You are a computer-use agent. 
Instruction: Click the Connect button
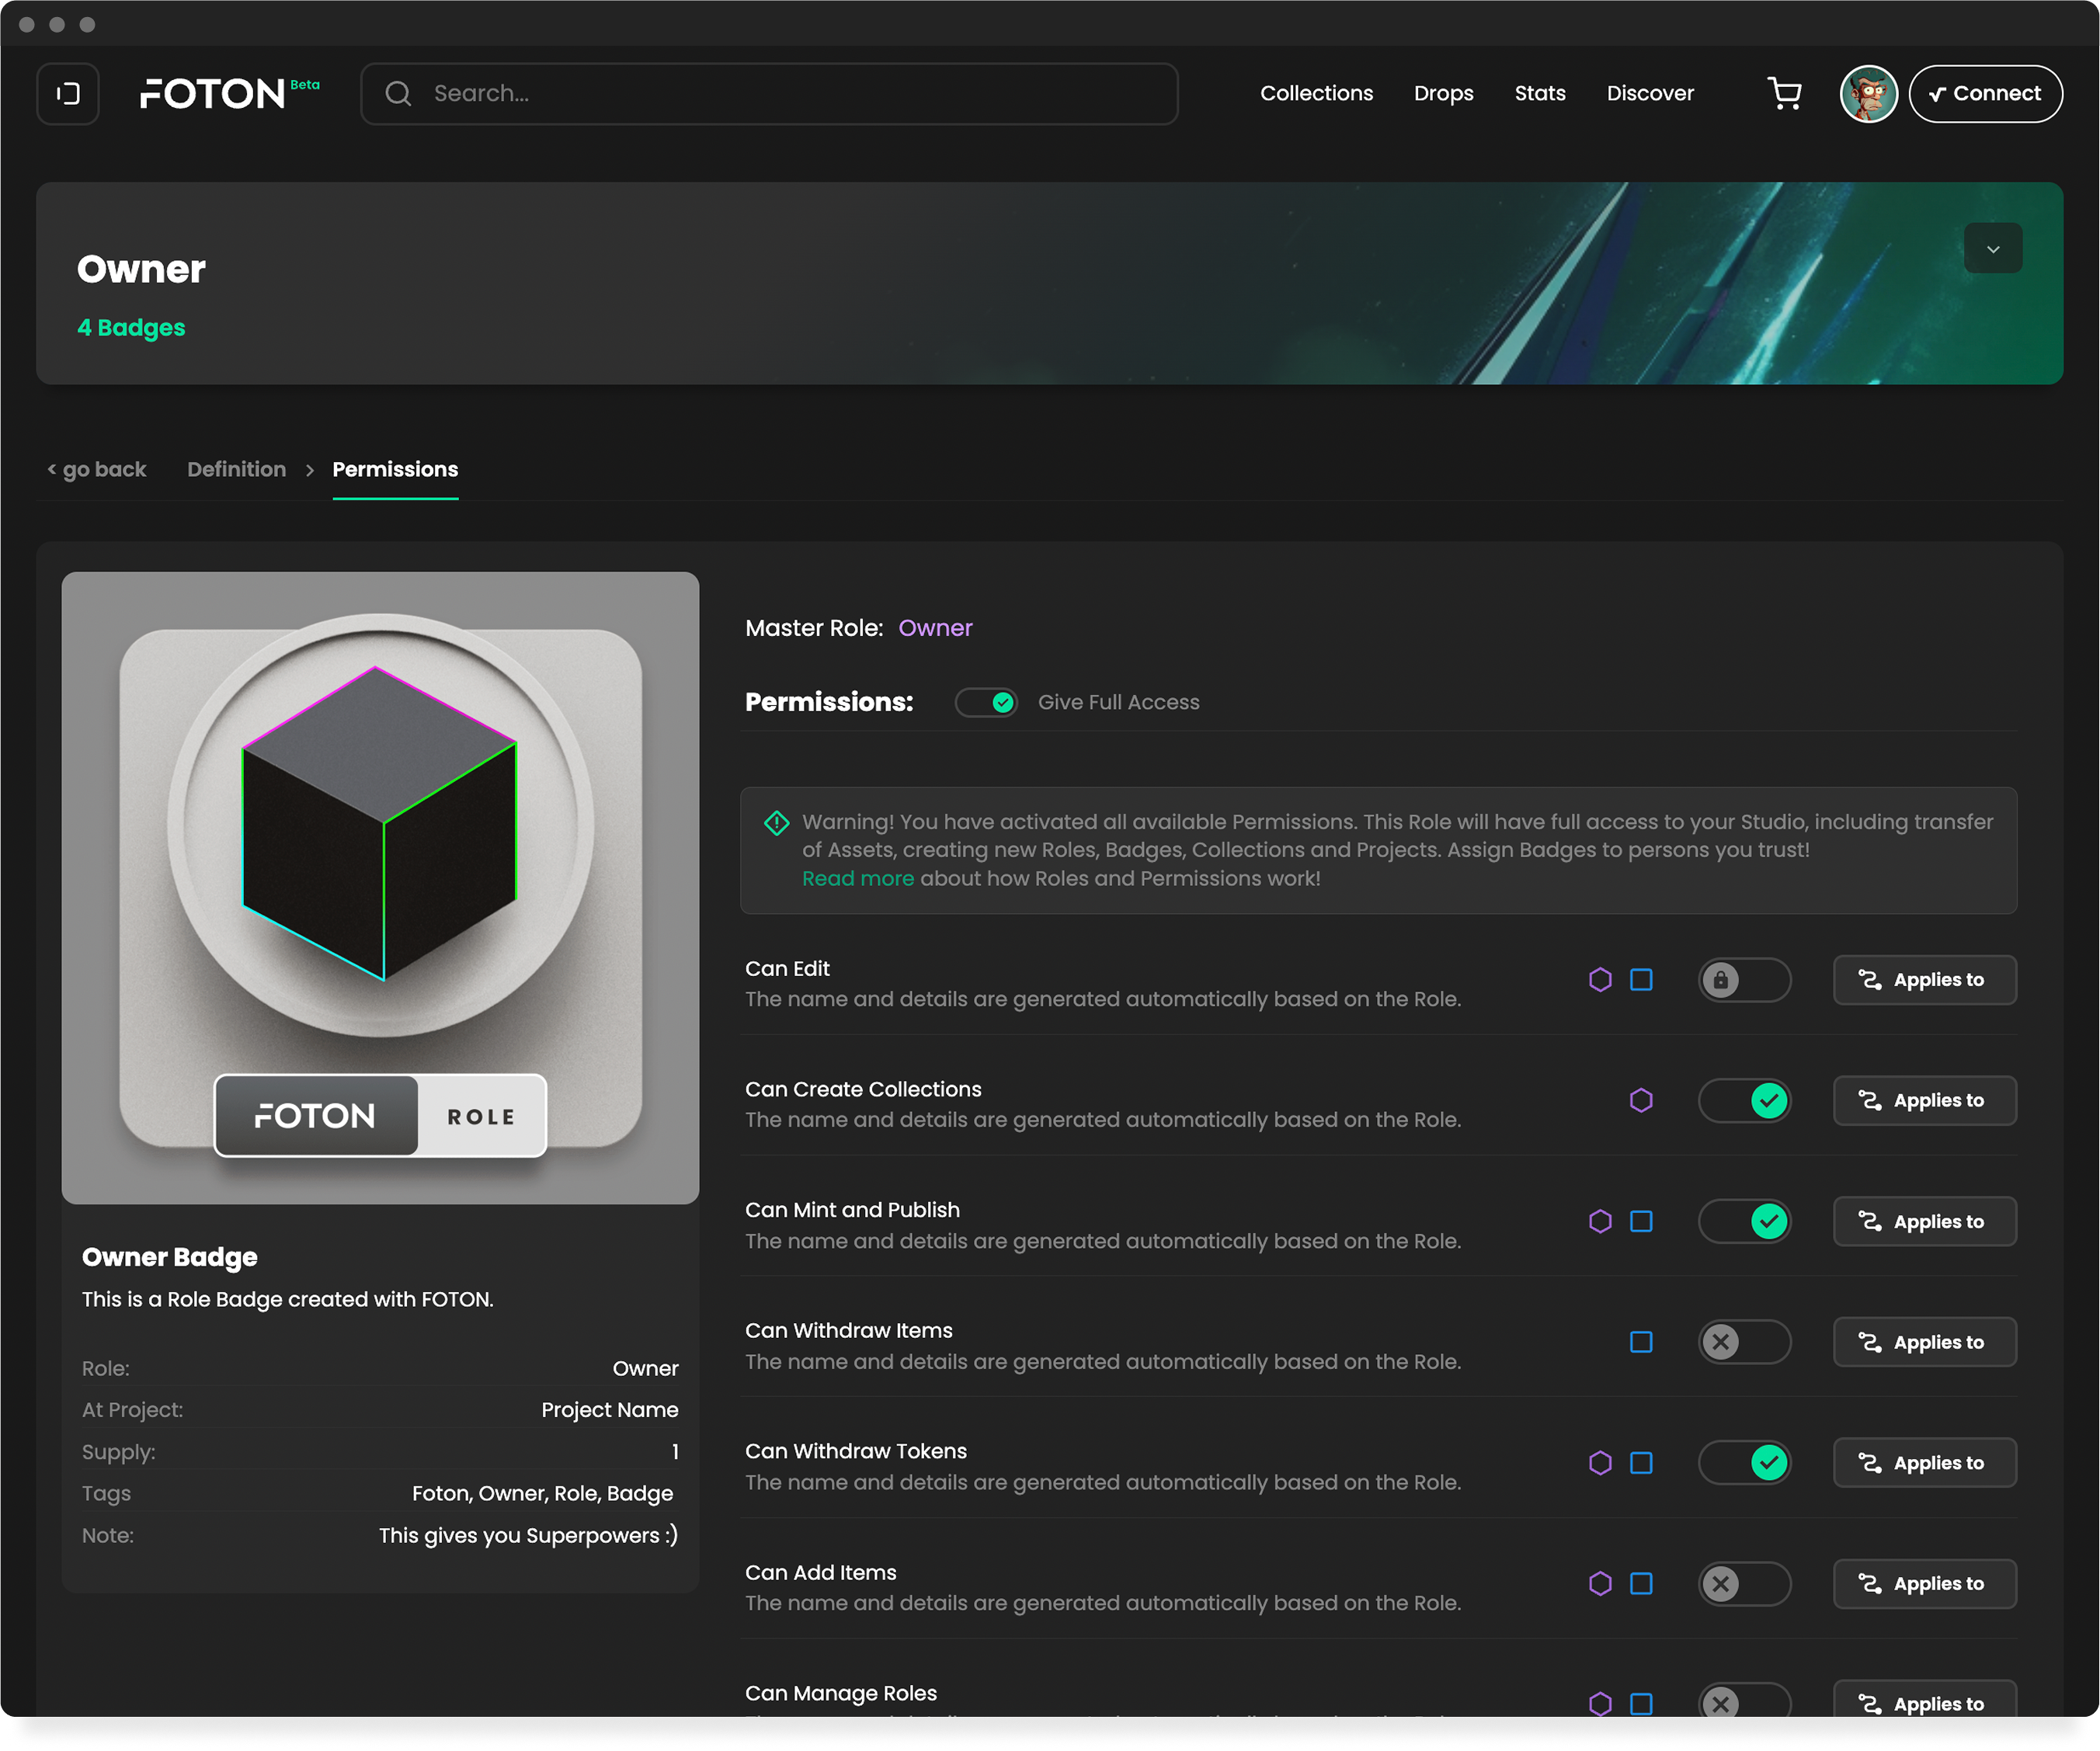click(1985, 94)
